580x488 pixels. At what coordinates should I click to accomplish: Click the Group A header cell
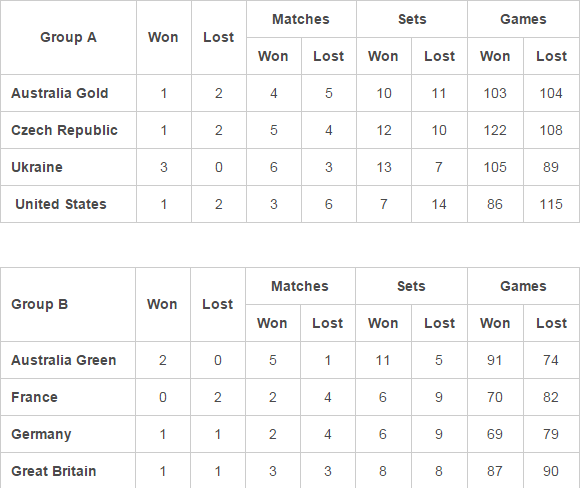[68, 37]
